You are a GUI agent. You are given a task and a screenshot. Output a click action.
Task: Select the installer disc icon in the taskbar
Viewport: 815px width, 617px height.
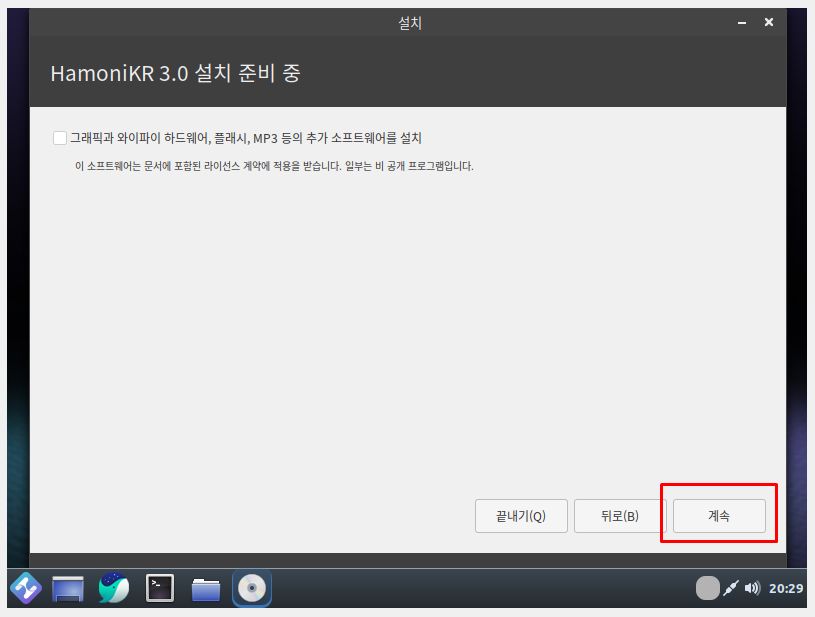[x=252, y=588]
